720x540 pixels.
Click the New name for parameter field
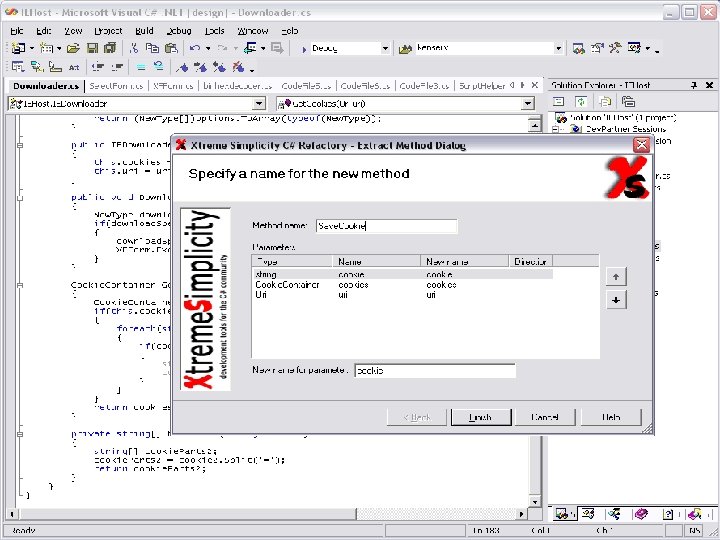tap(435, 371)
